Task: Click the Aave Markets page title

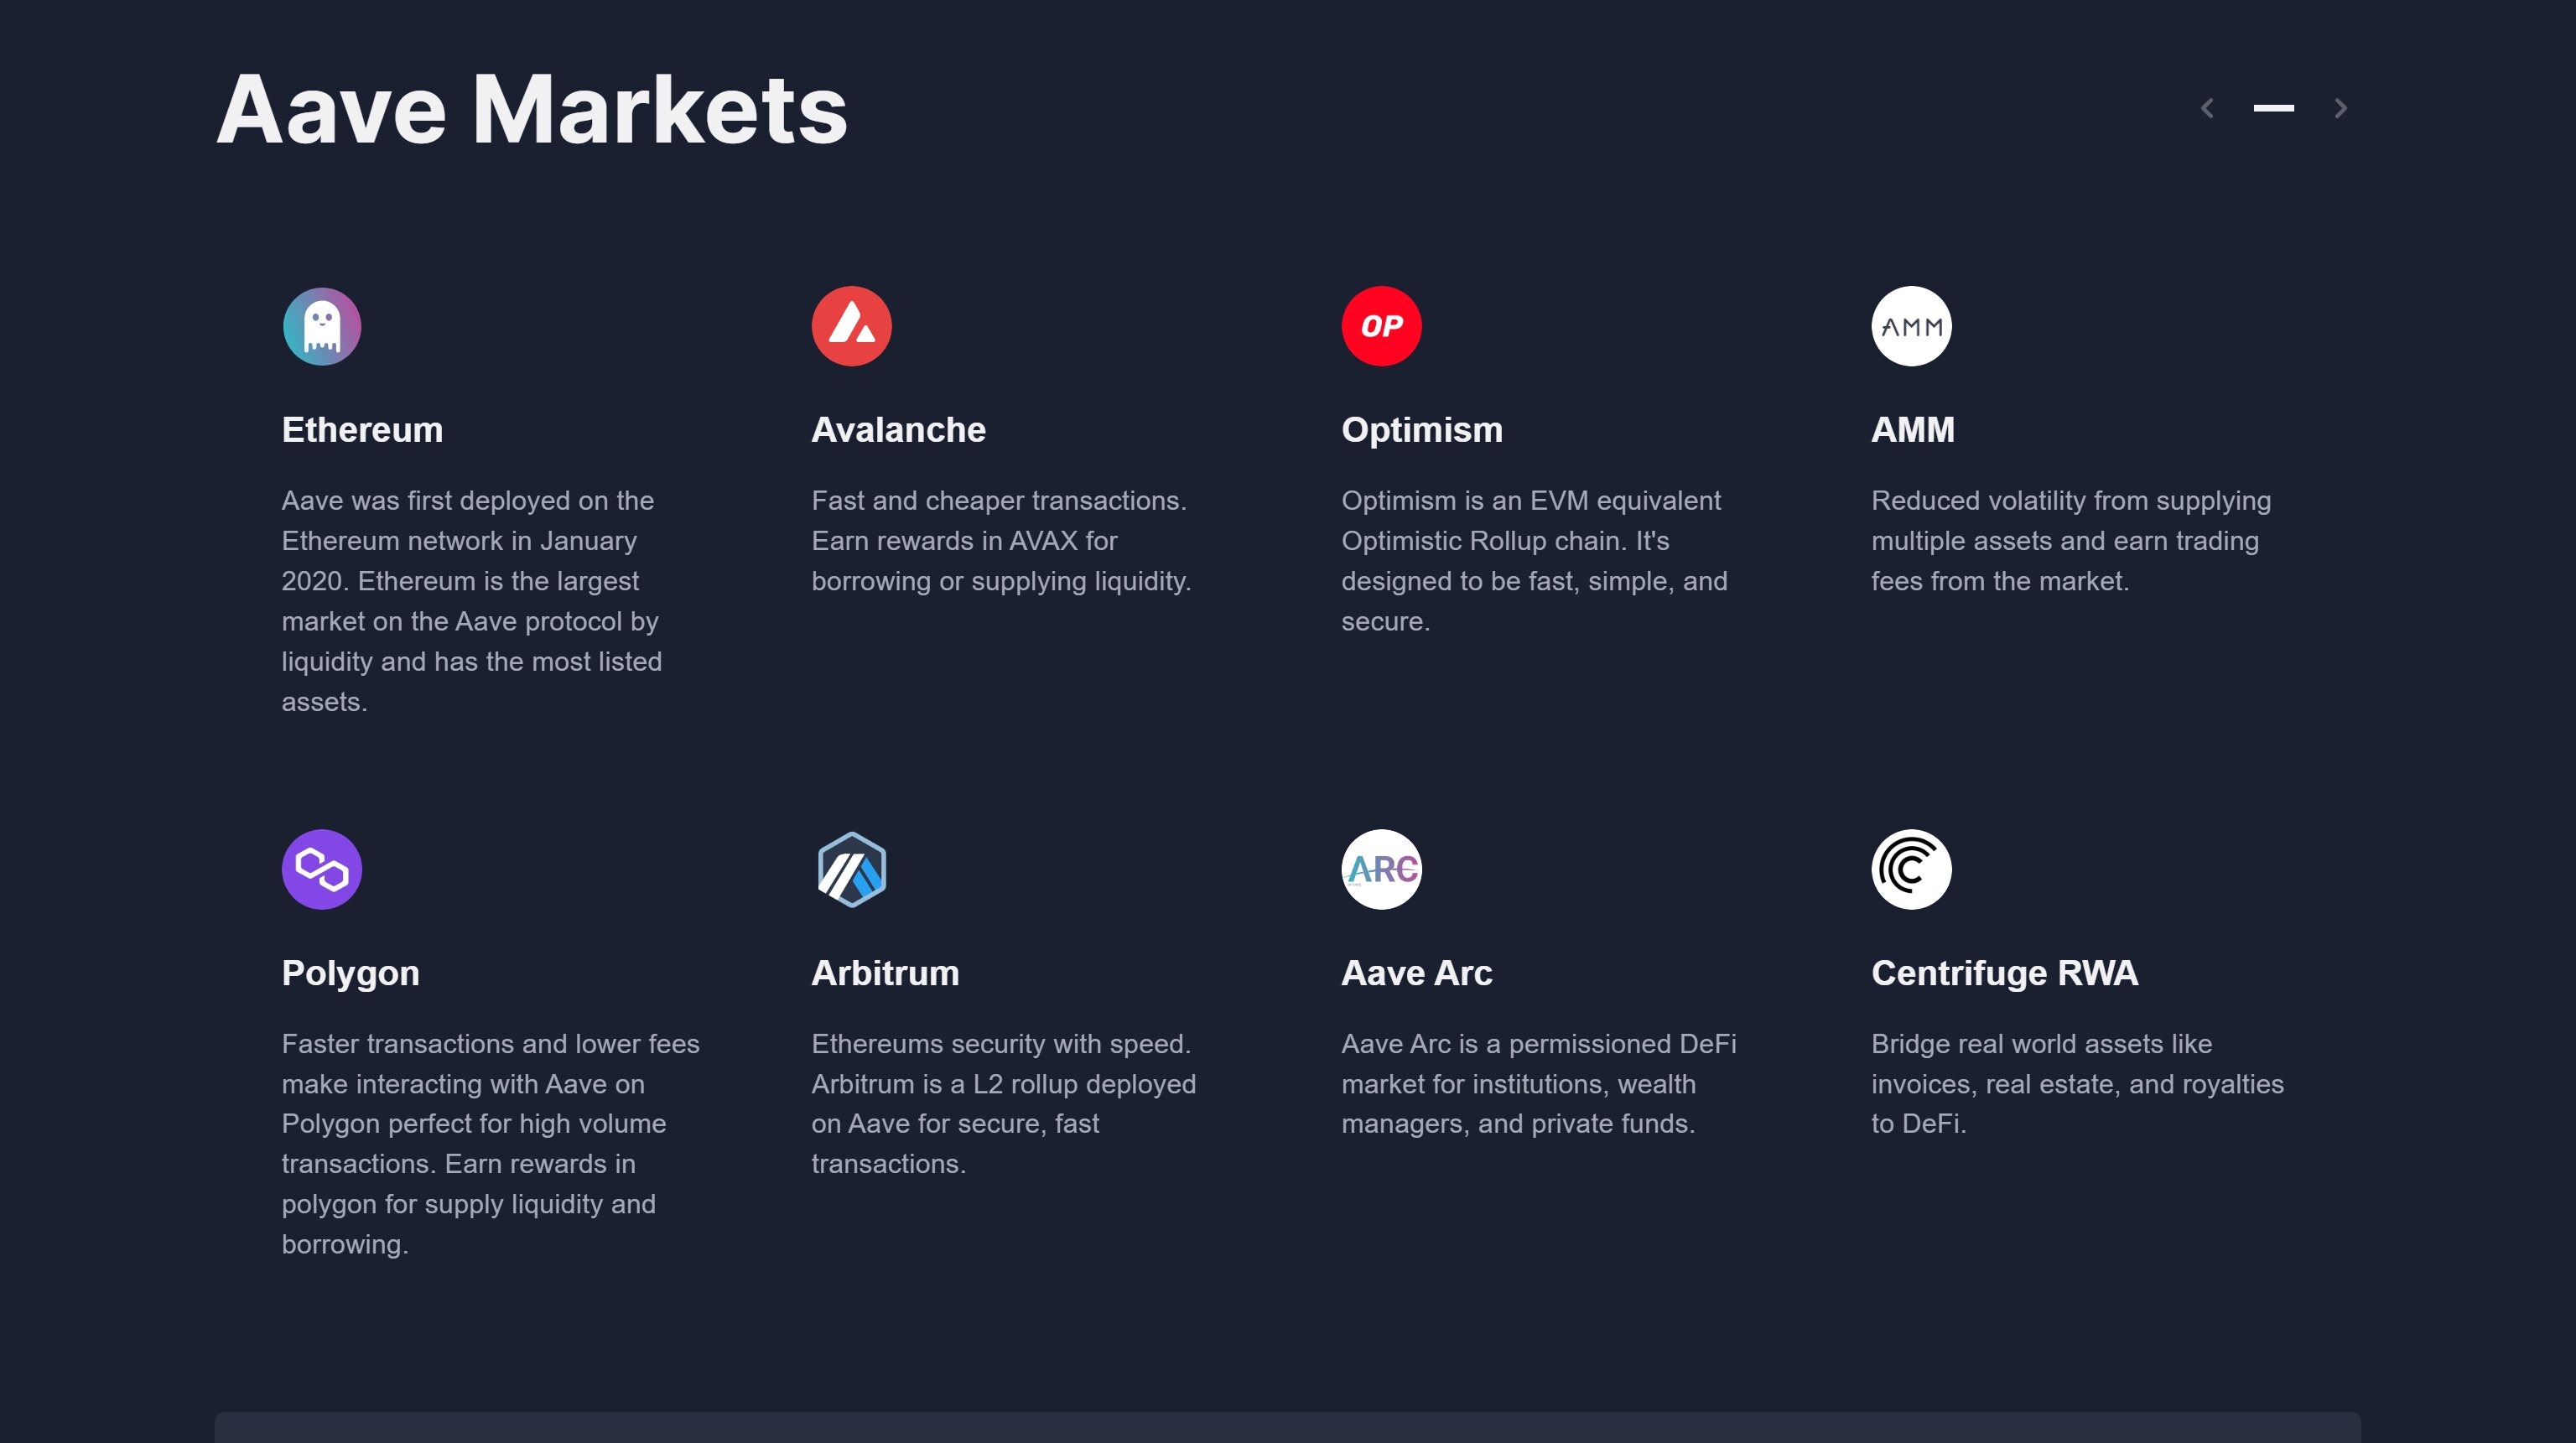Action: [531, 110]
